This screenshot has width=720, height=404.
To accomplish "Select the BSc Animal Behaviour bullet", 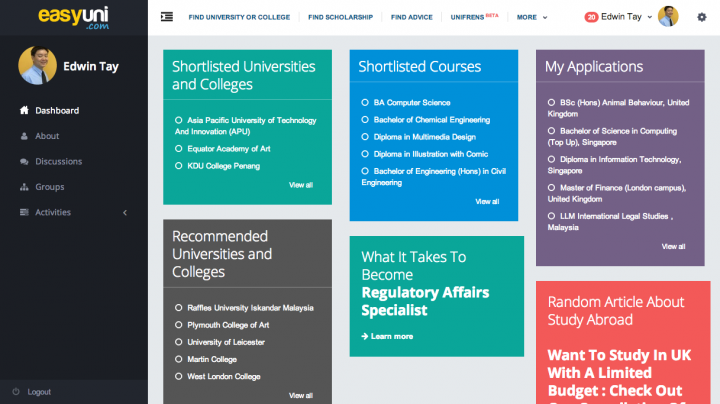I will coord(551,102).
